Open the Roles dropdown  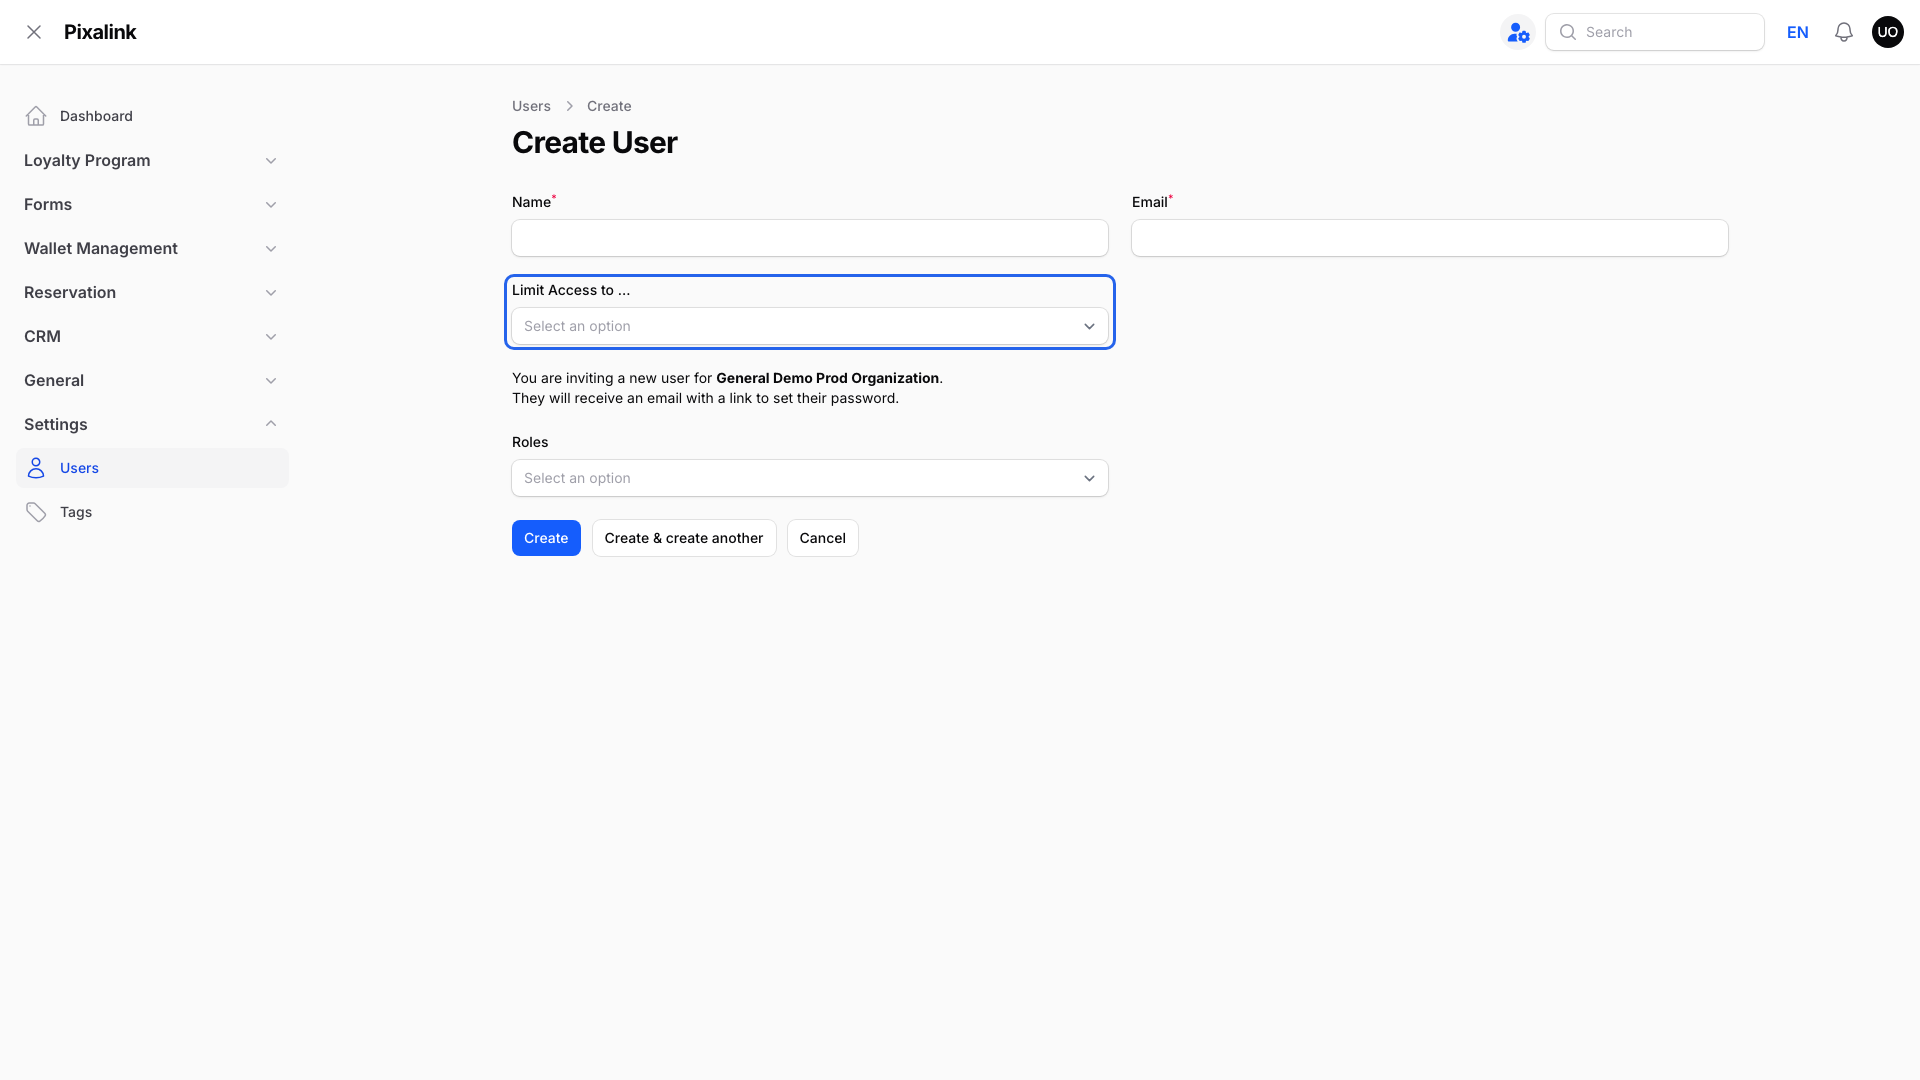(810, 478)
